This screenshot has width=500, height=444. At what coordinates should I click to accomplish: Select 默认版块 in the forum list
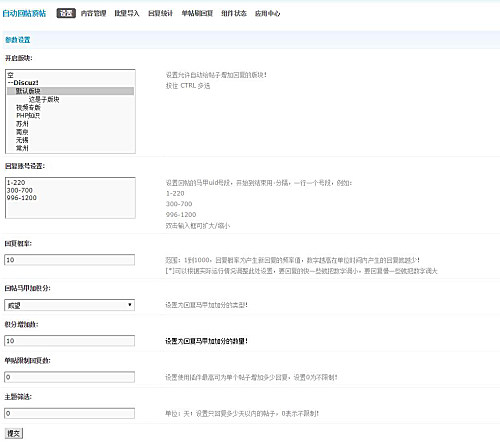pos(70,91)
